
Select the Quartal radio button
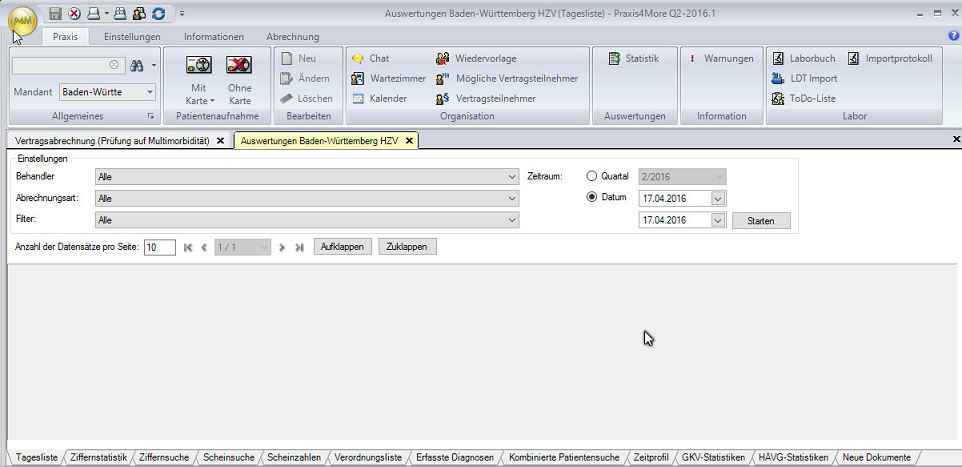[x=591, y=176]
